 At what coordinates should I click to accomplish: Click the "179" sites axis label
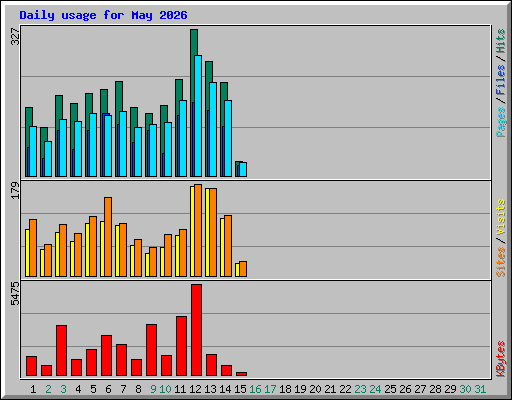tap(15, 191)
